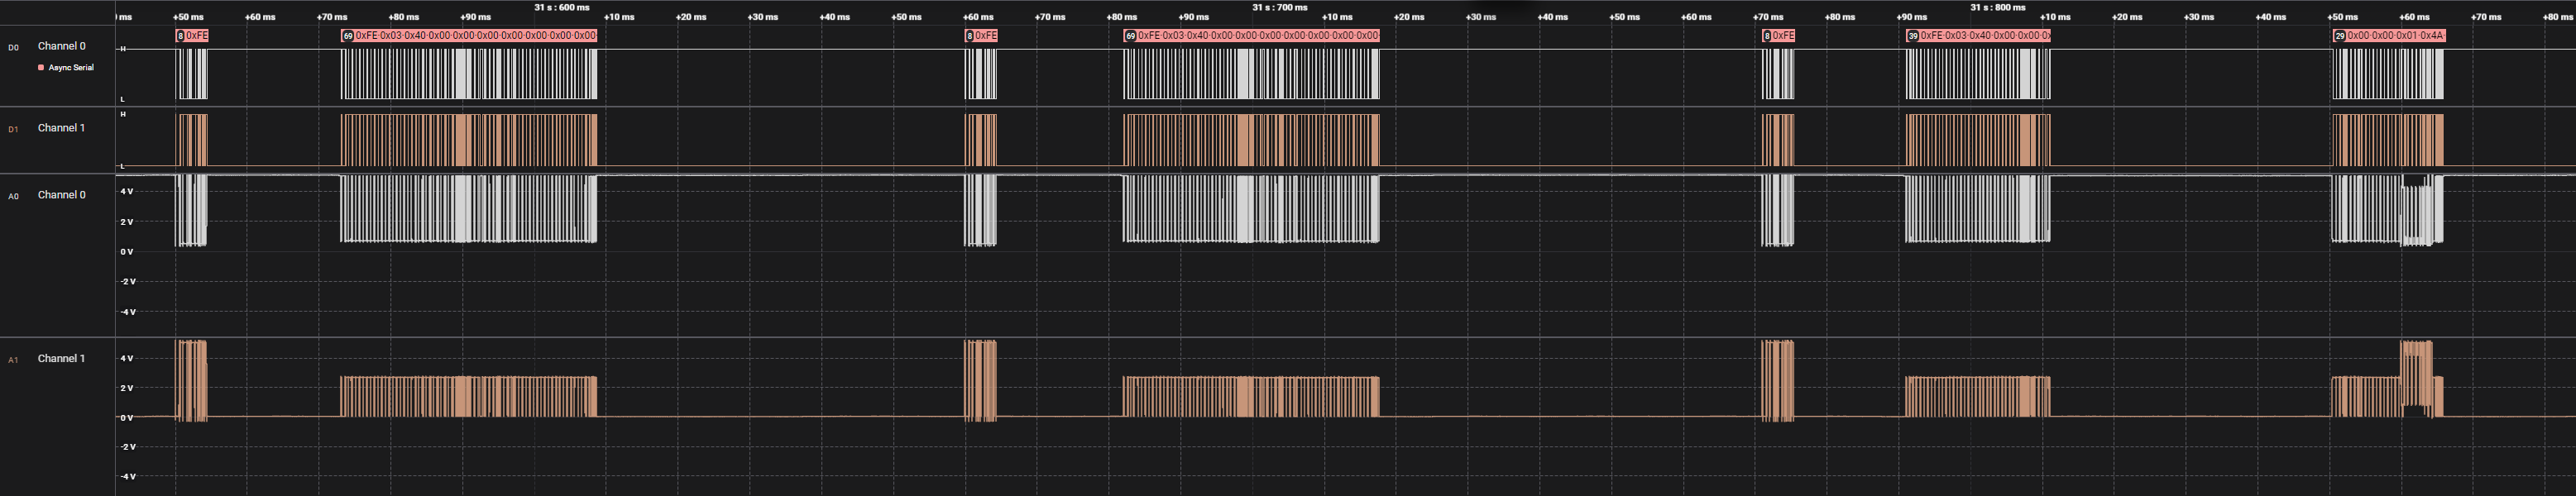Screen dimensions: 2576x496
Task: Click the pink Async Serial color square
Action: tap(41, 68)
